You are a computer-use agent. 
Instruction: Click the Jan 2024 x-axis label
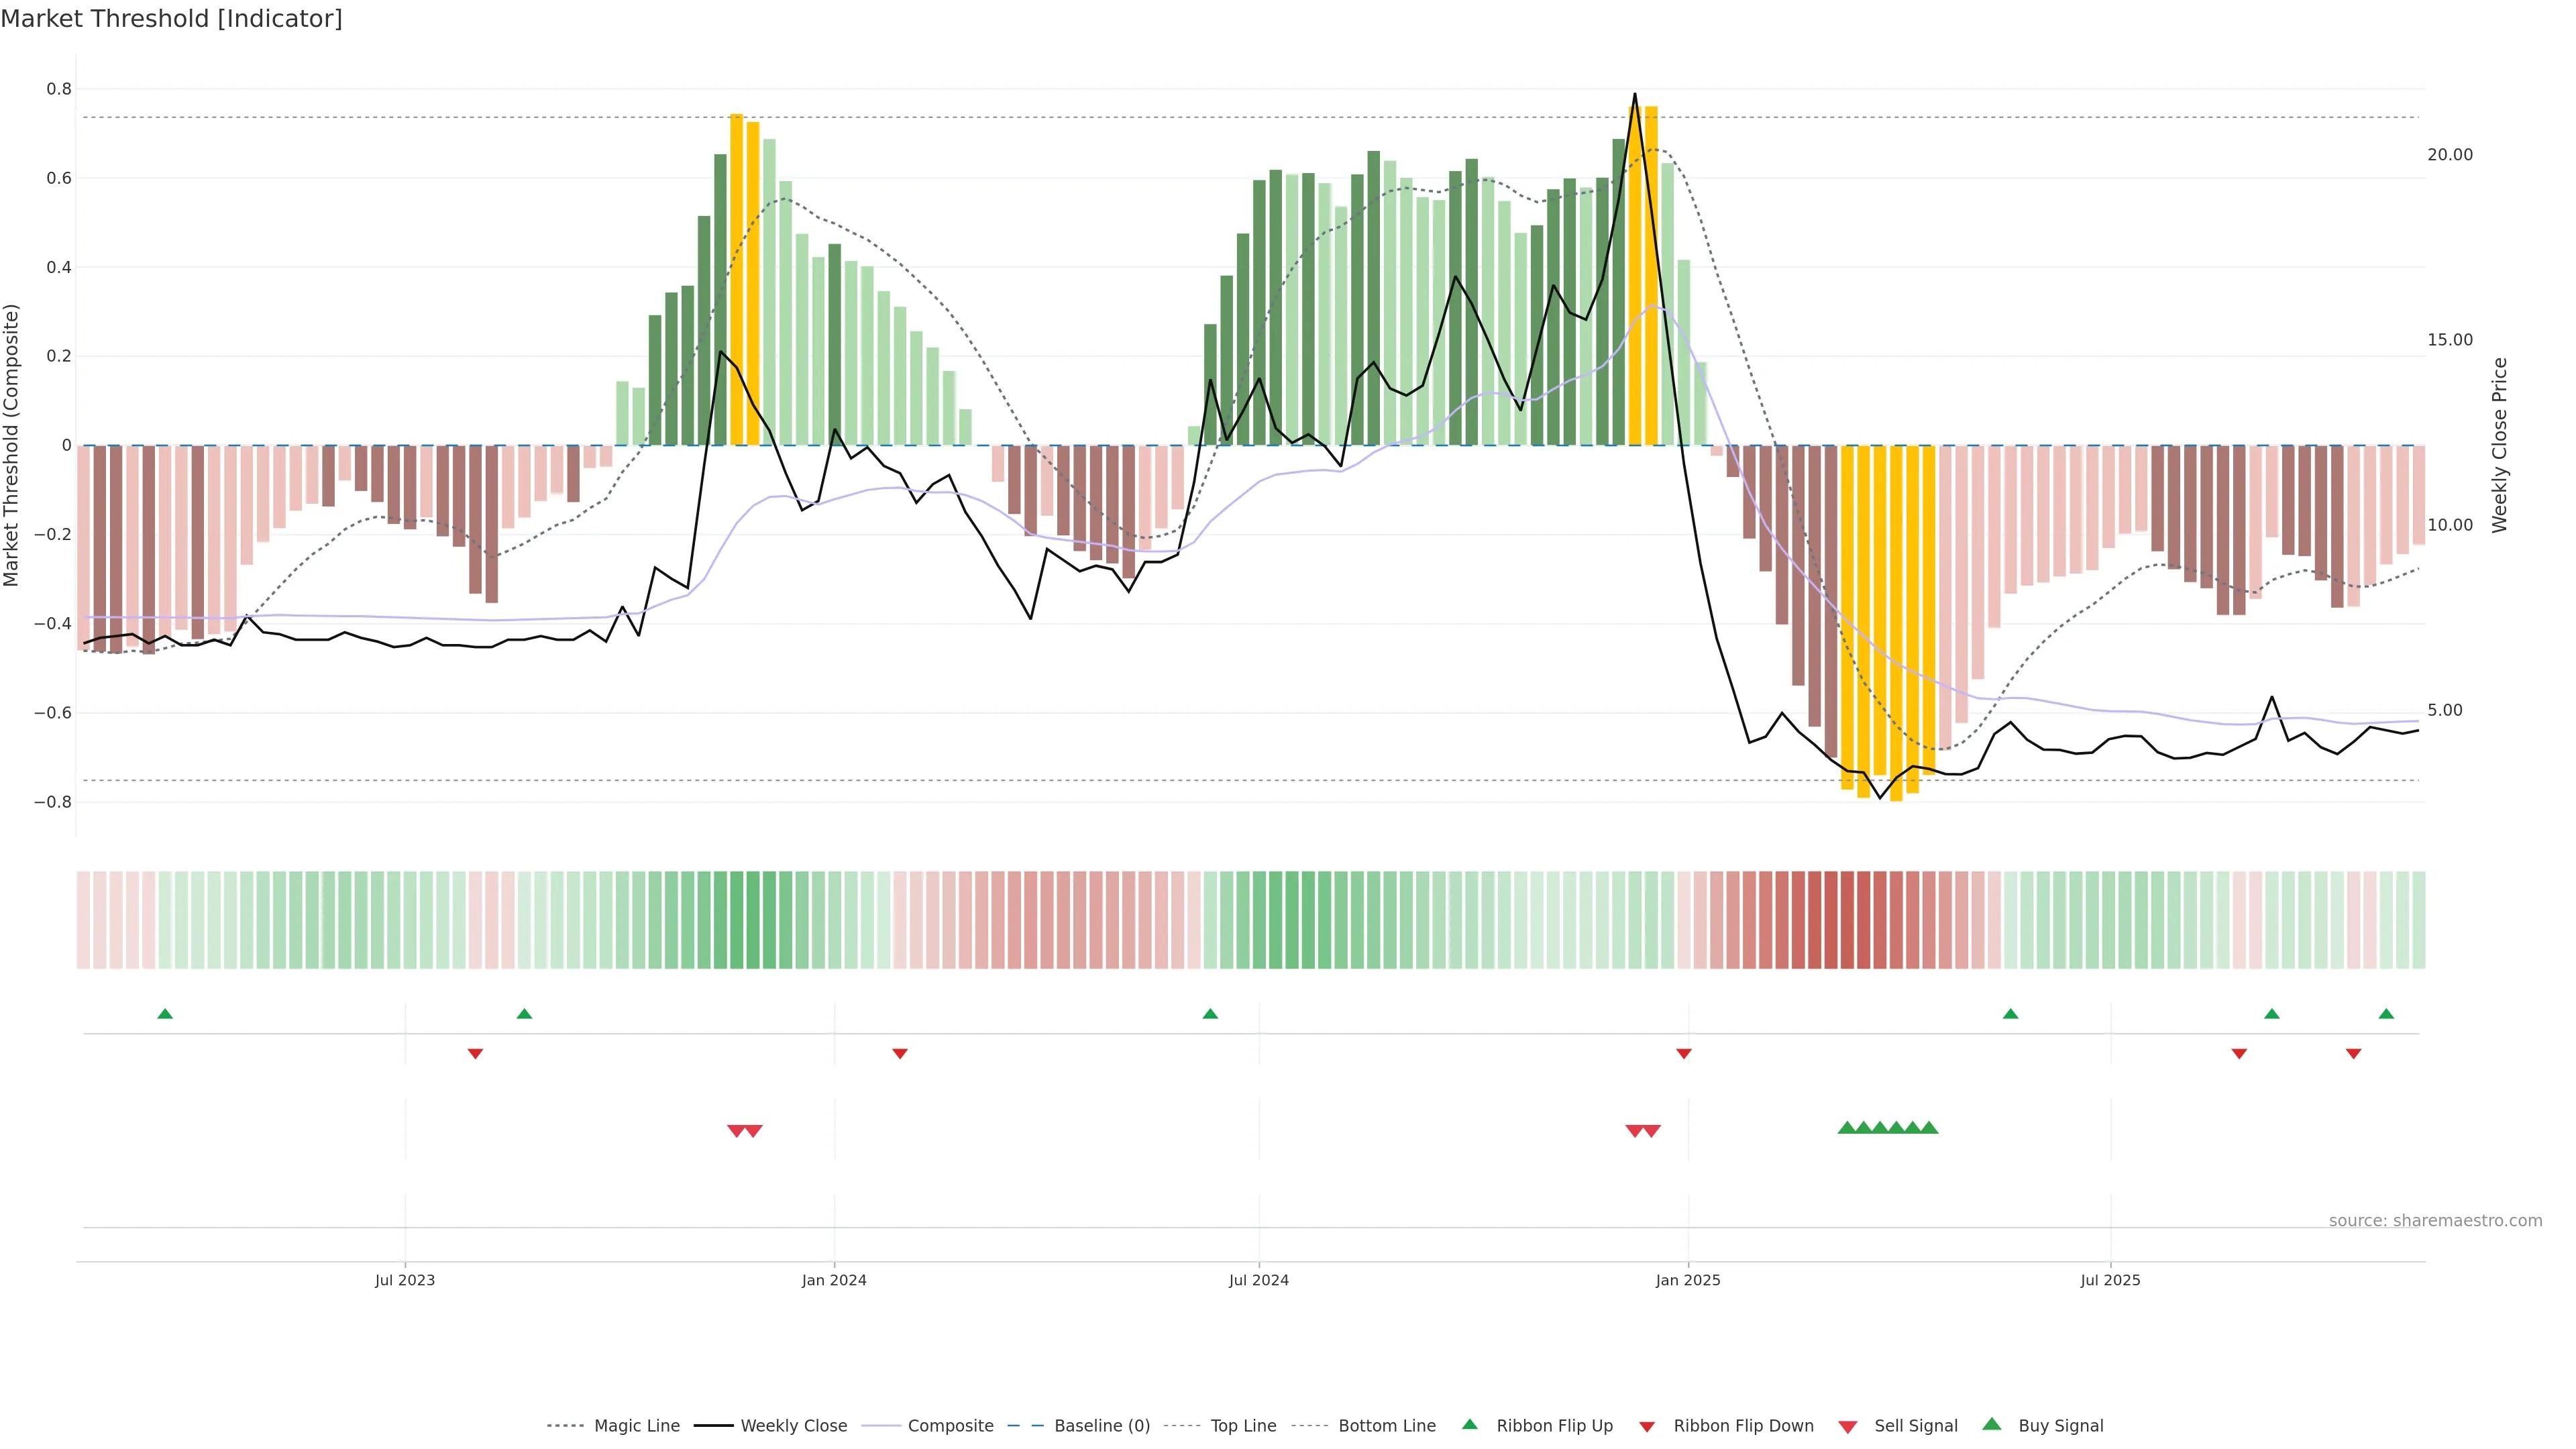[x=834, y=1280]
